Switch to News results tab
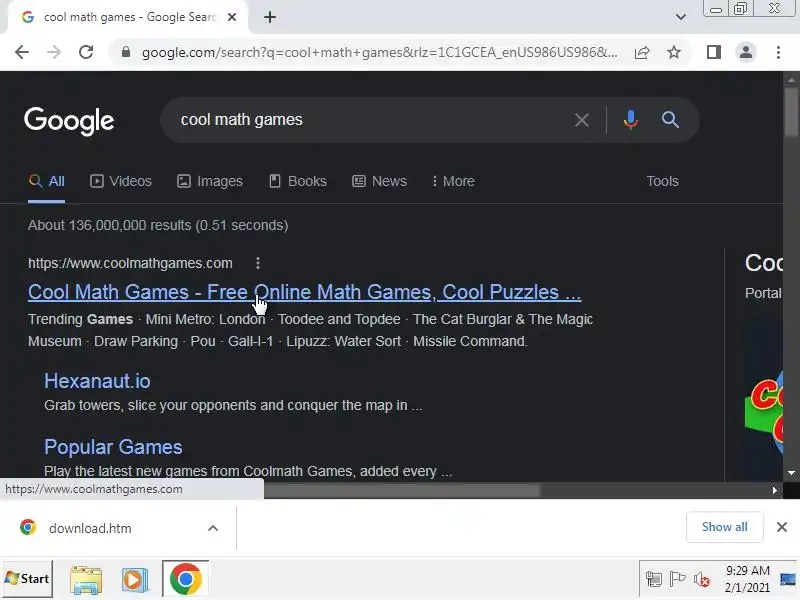The image size is (800, 600). (x=380, y=181)
